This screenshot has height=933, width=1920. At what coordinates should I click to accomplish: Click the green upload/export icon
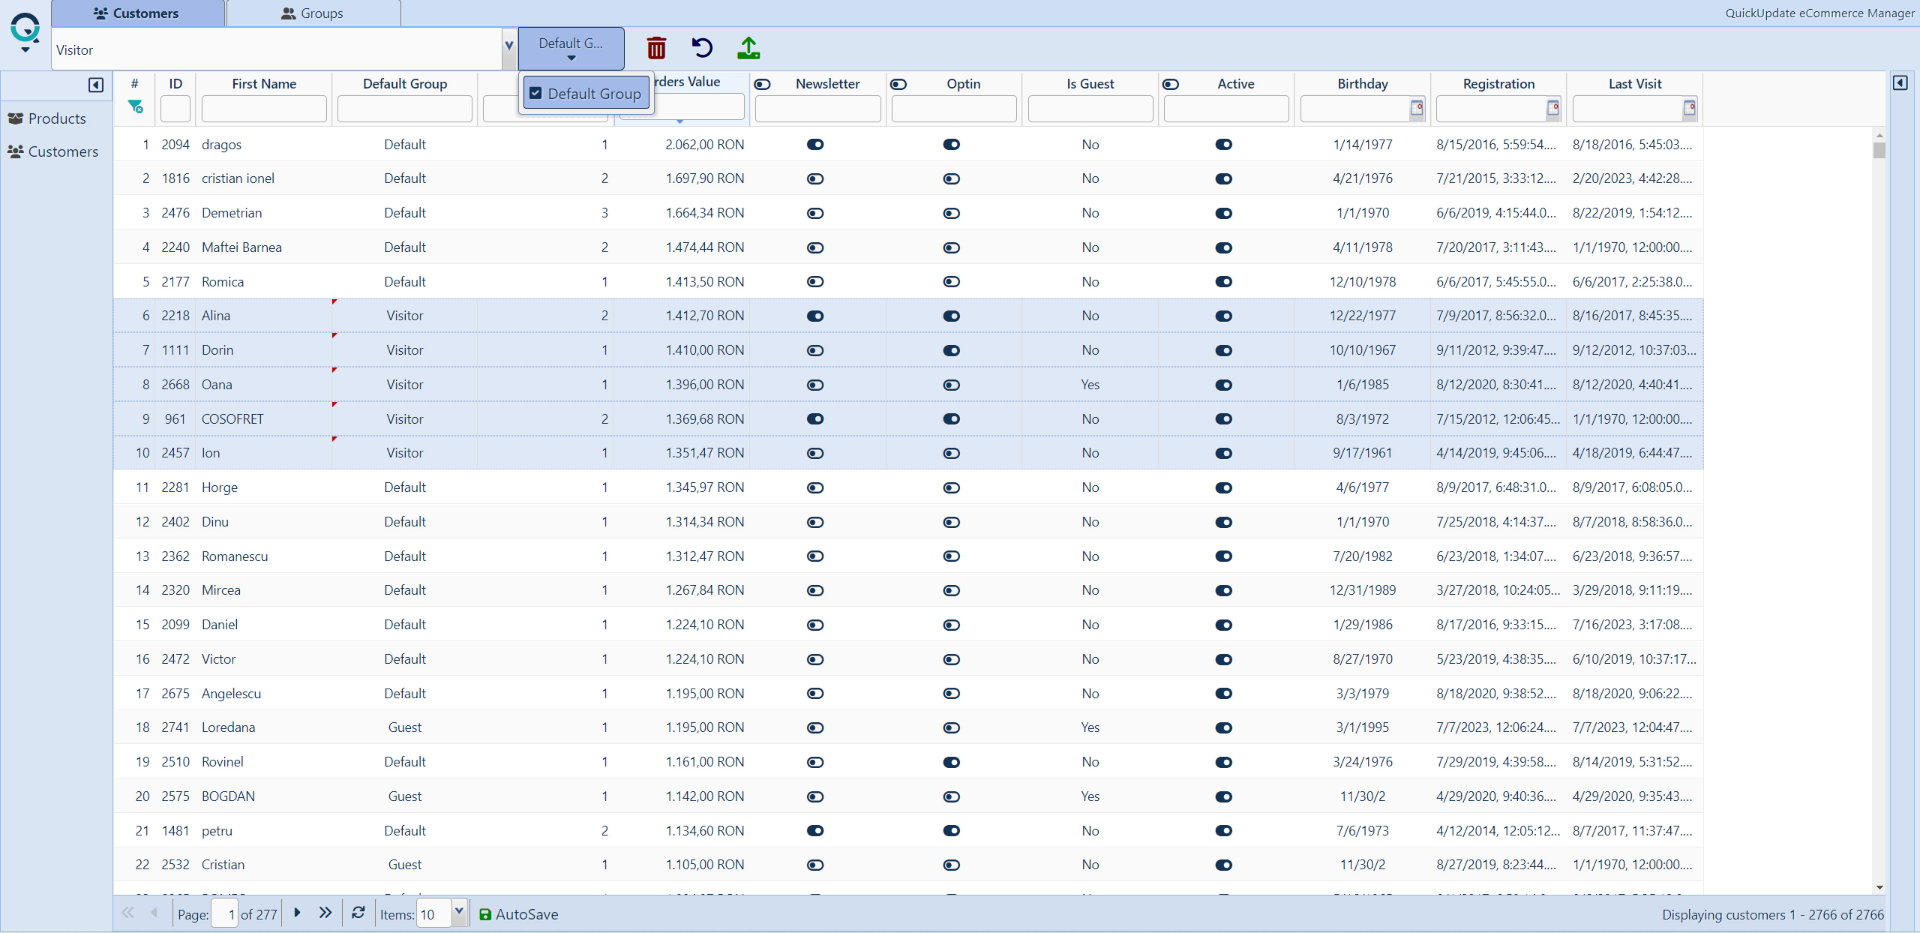(x=748, y=48)
